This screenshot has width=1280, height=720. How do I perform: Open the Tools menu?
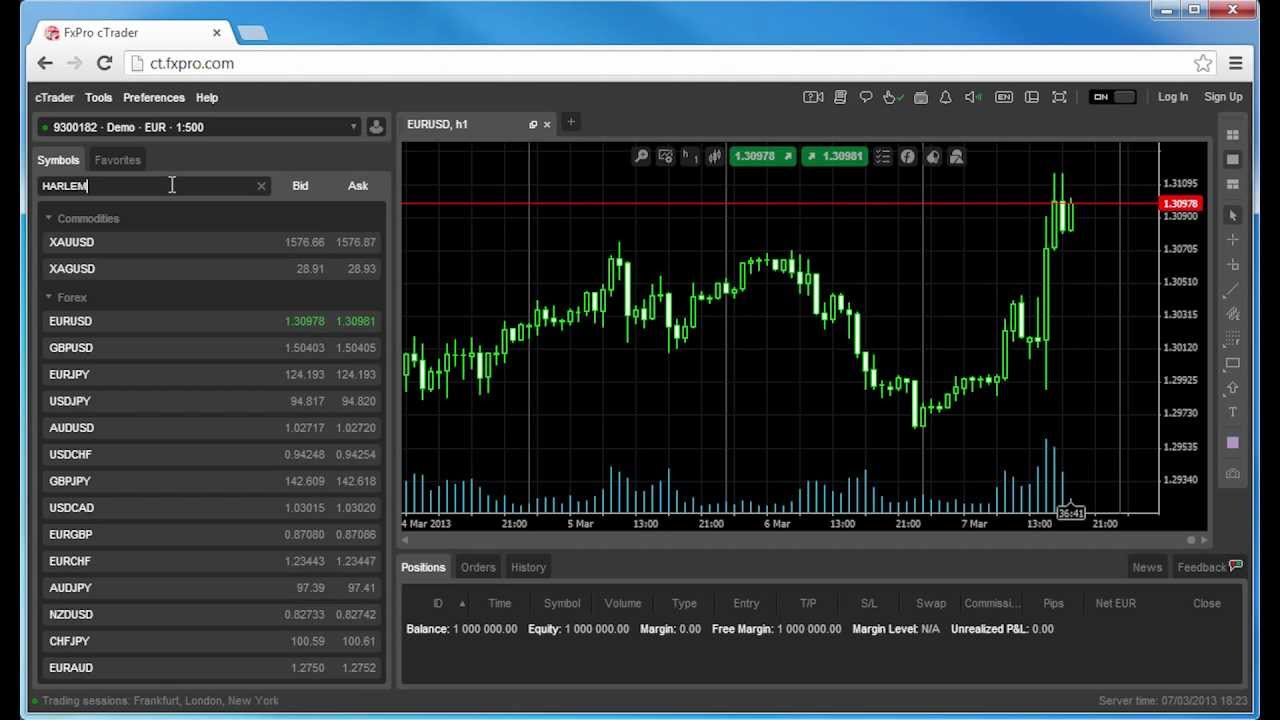[98, 98]
